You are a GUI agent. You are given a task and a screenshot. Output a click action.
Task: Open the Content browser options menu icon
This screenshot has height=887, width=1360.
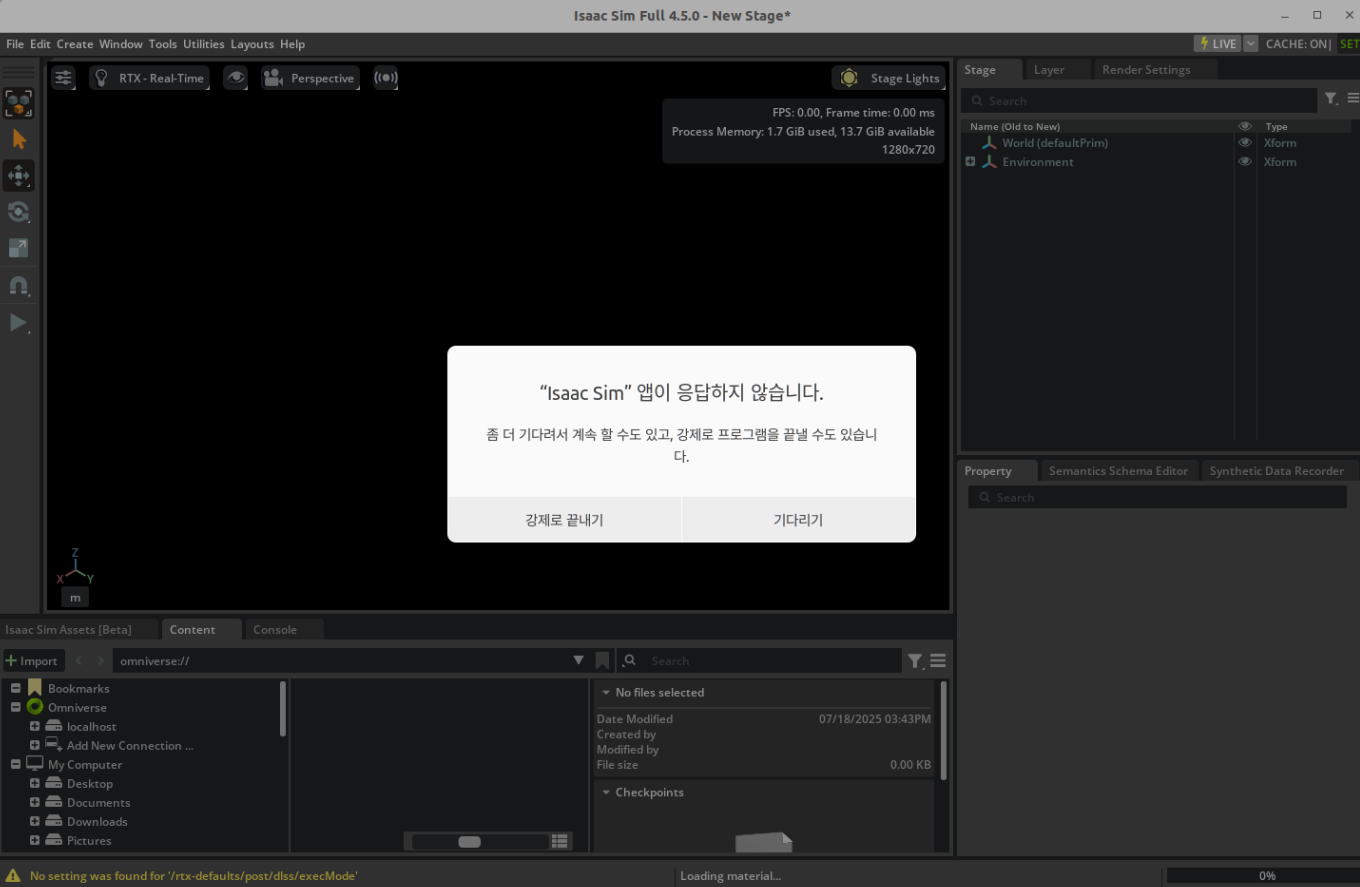click(x=938, y=661)
